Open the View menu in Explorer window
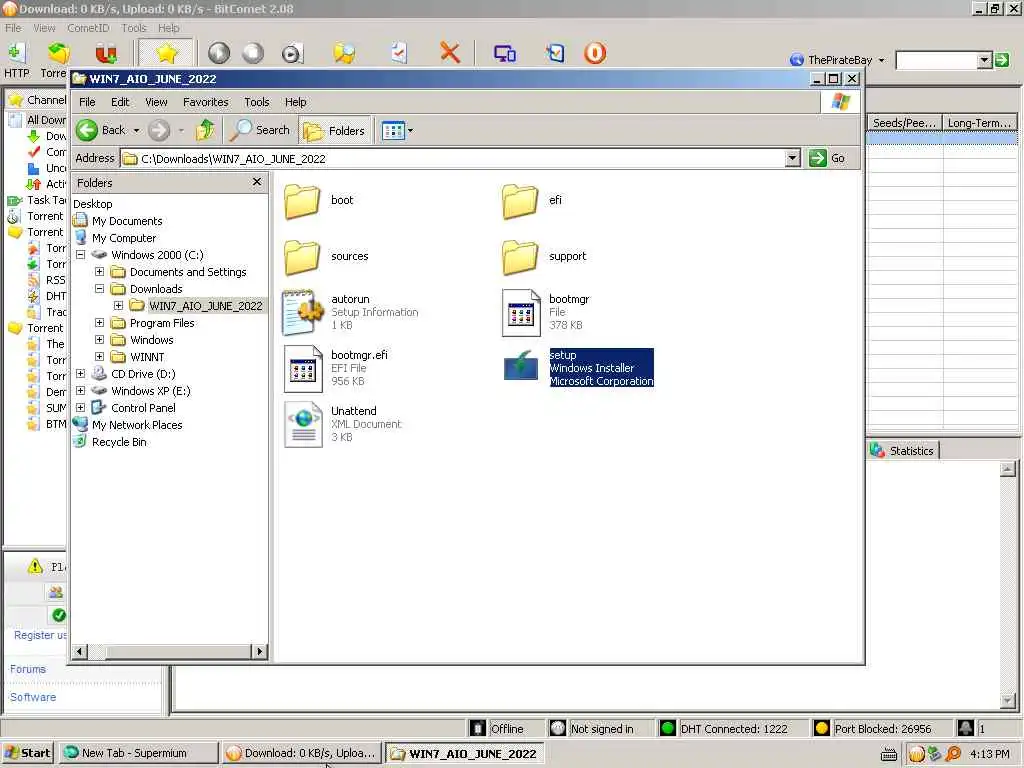Screen dimensions: 1024x768 (x=156, y=102)
